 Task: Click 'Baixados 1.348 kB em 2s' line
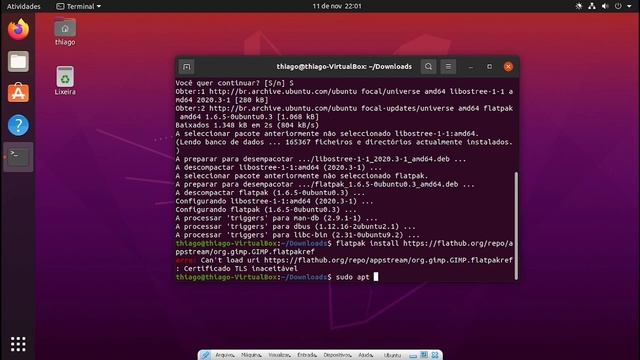[x=247, y=125]
